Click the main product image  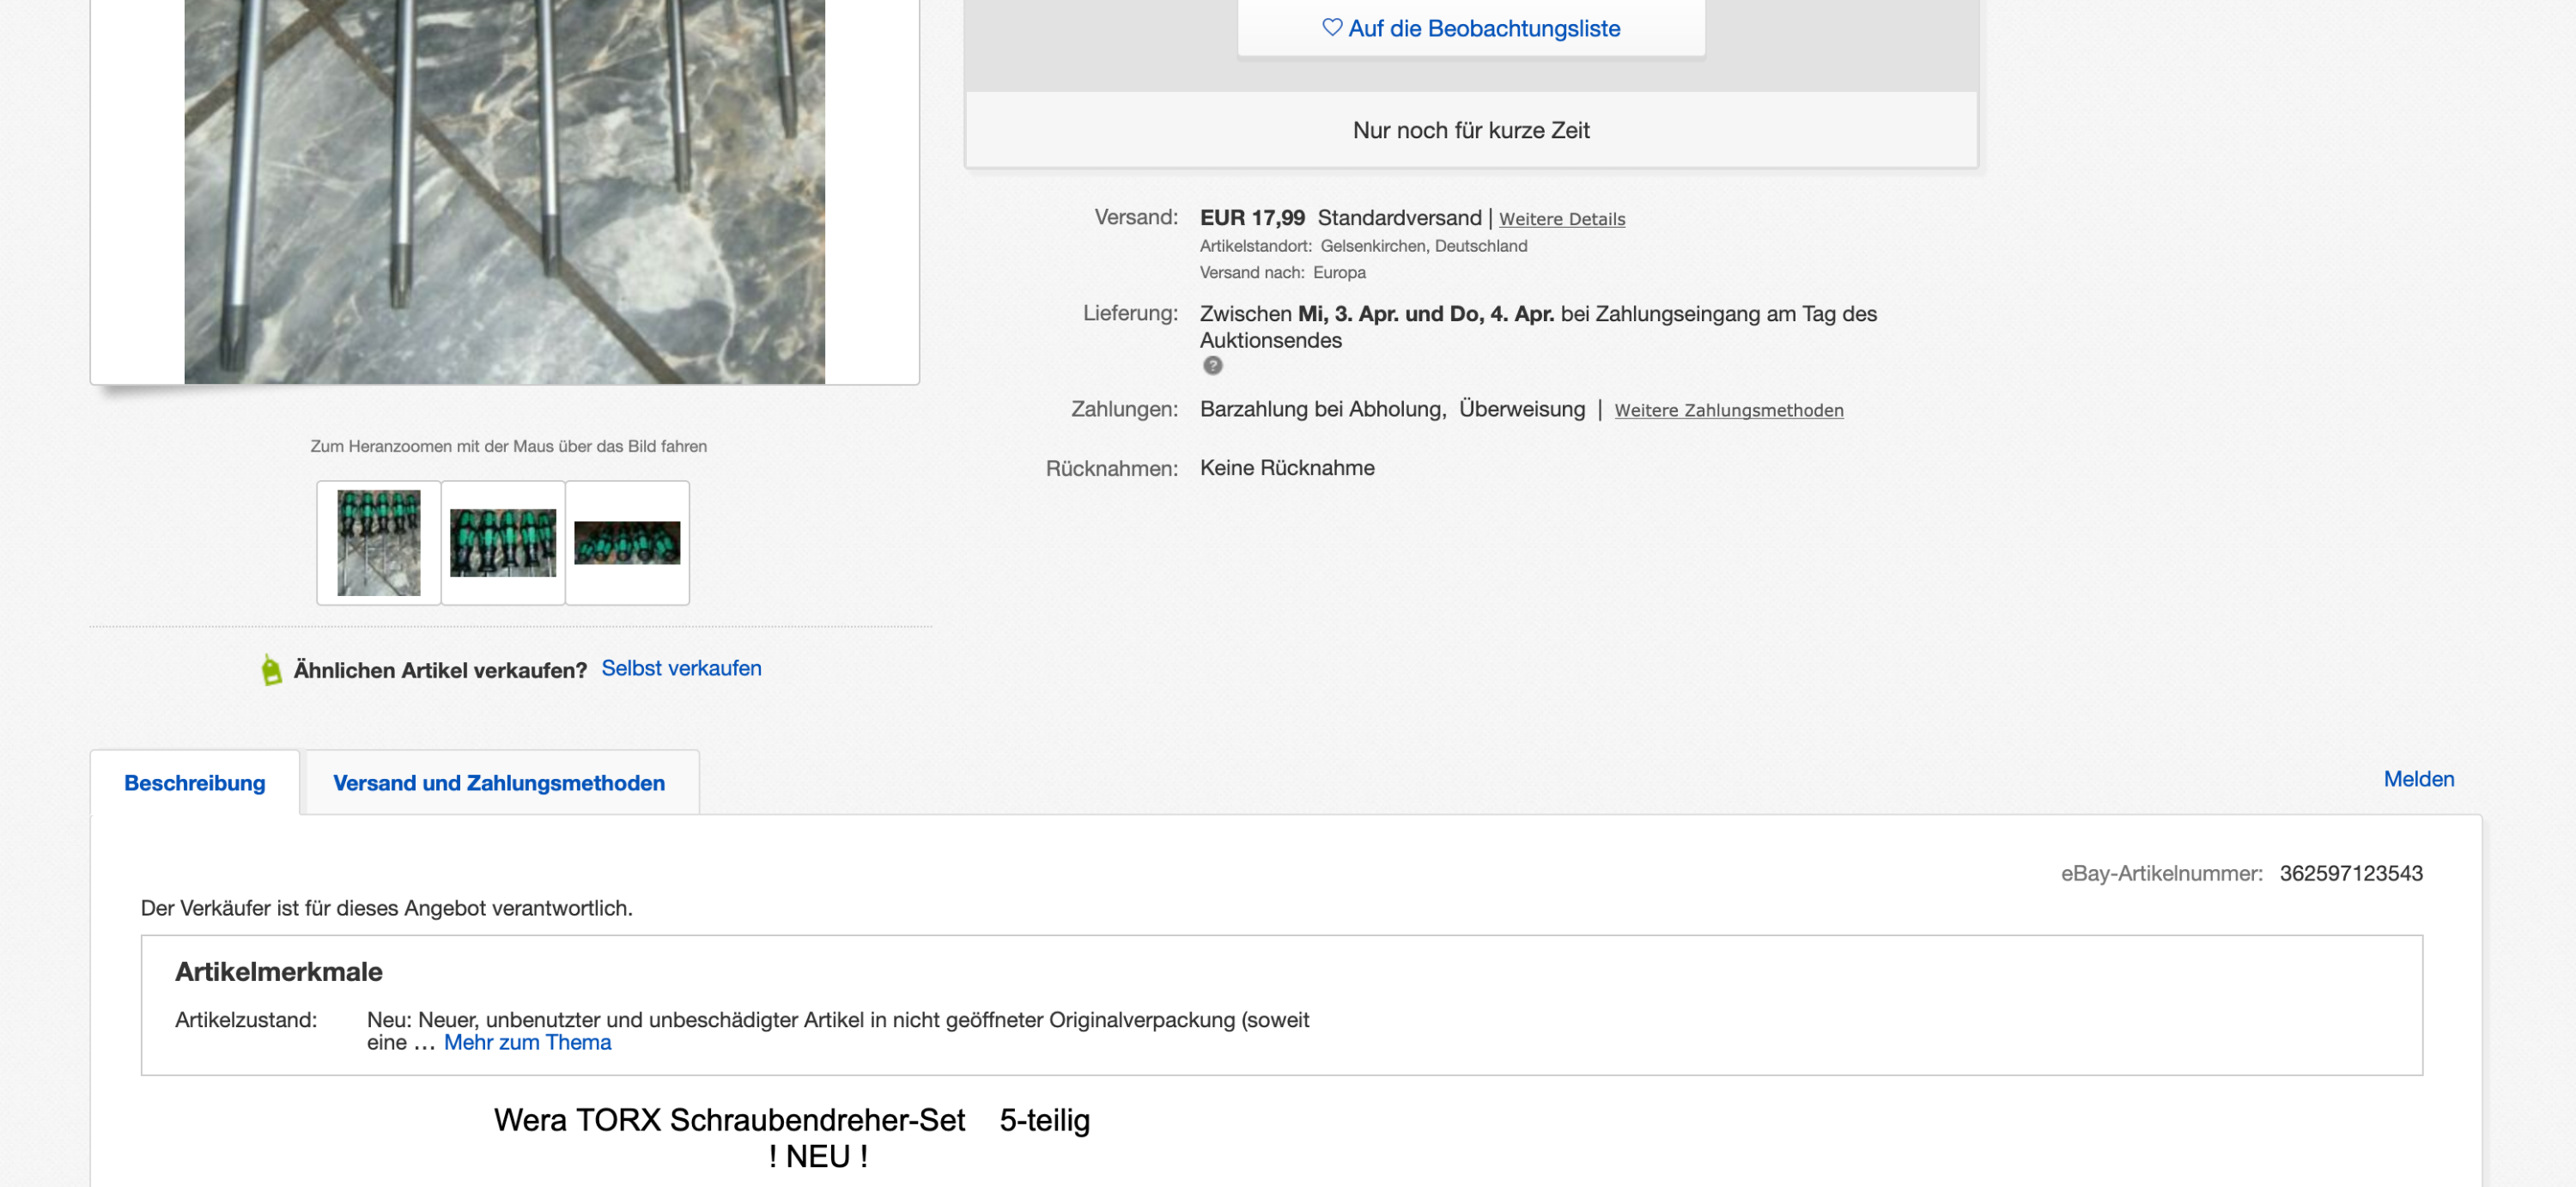pyautogui.click(x=505, y=190)
